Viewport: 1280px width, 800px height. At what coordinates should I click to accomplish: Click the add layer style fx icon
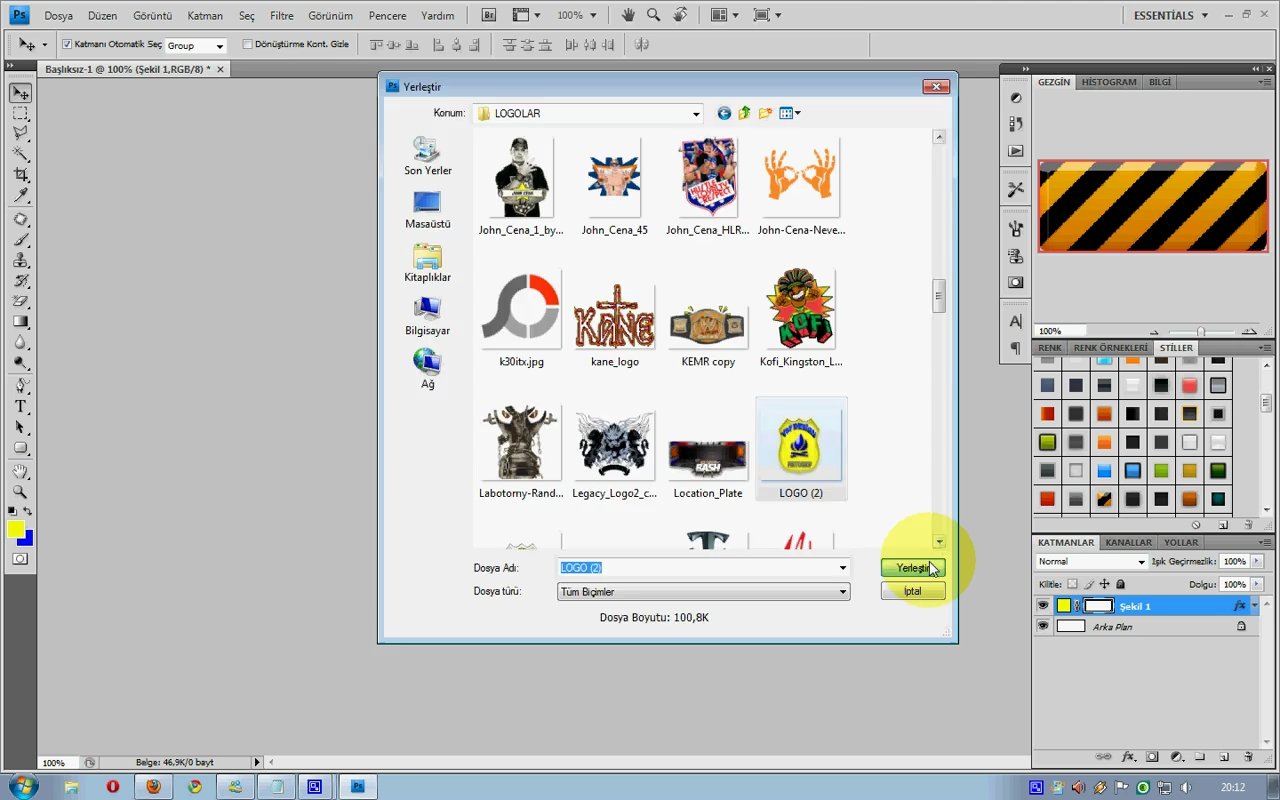coord(1129,757)
